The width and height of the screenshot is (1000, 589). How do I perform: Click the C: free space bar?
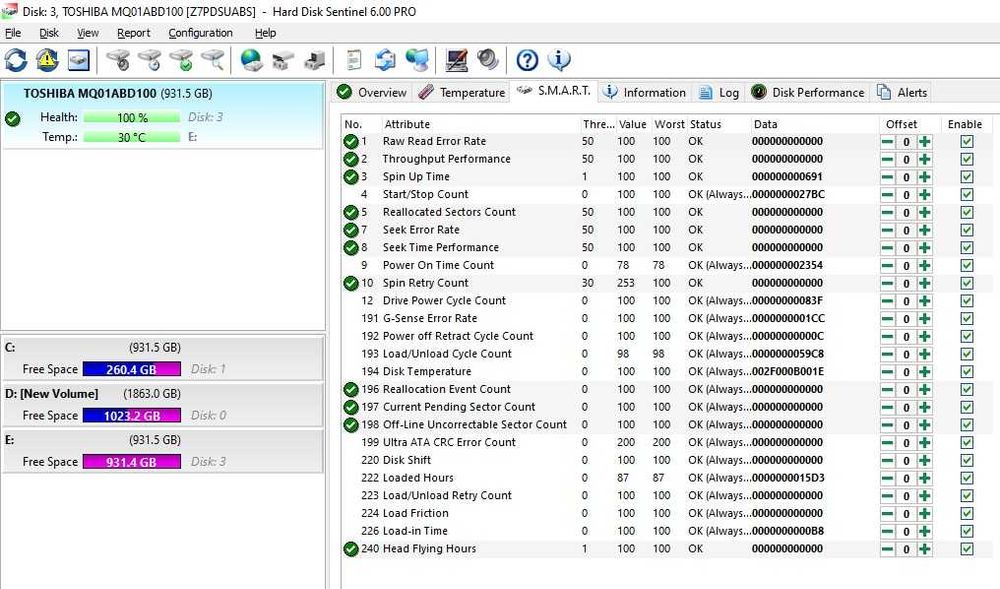[x=131, y=369]
